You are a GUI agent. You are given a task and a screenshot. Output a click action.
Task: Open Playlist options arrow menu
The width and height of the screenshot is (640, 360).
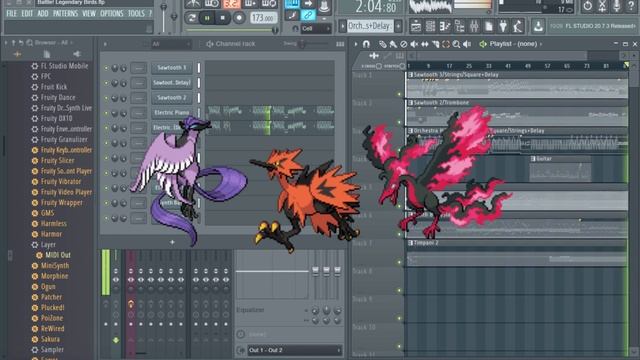[x=356, y=44]
